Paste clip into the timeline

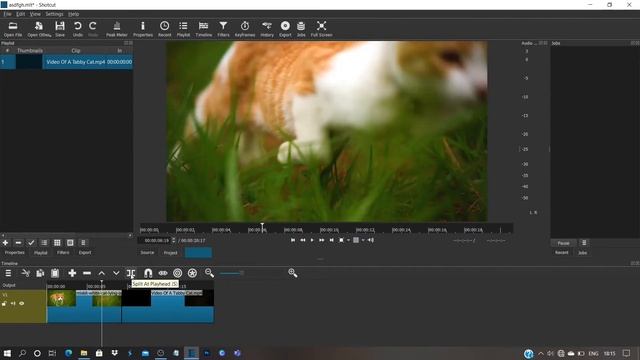[x=55, y=273]
